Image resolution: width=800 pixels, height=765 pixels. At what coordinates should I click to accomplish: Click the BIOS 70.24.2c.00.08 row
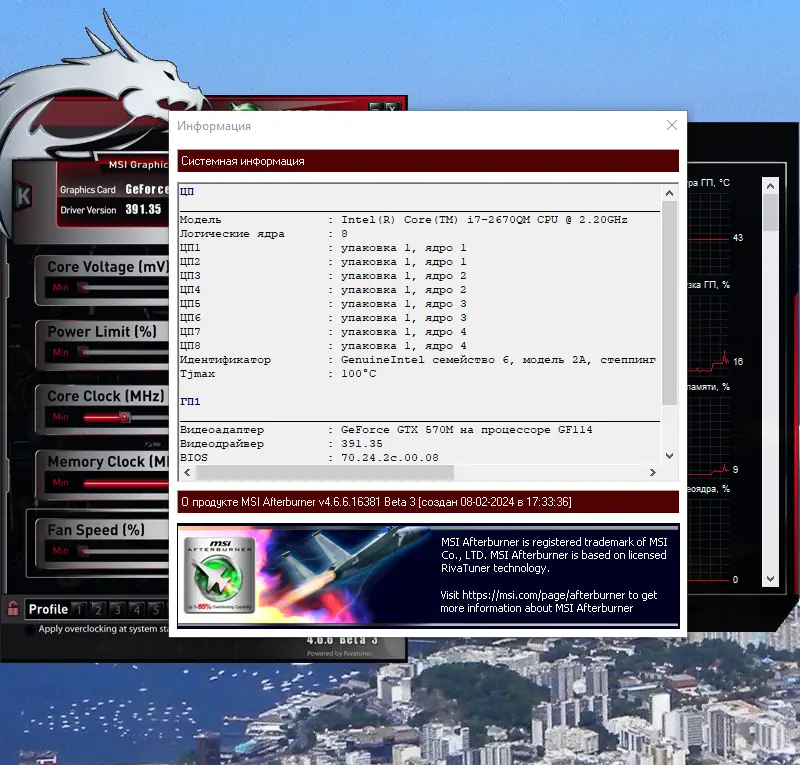pos(419,457)
